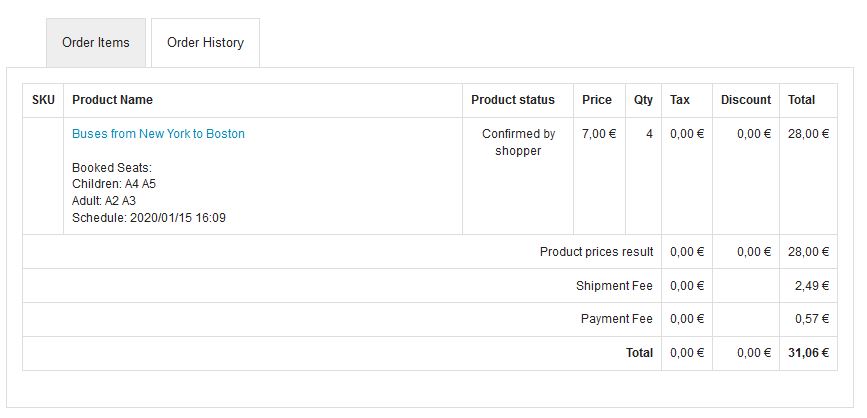867x418 pixels.
Task: Click the Total column header
Action: click(801, 100)
